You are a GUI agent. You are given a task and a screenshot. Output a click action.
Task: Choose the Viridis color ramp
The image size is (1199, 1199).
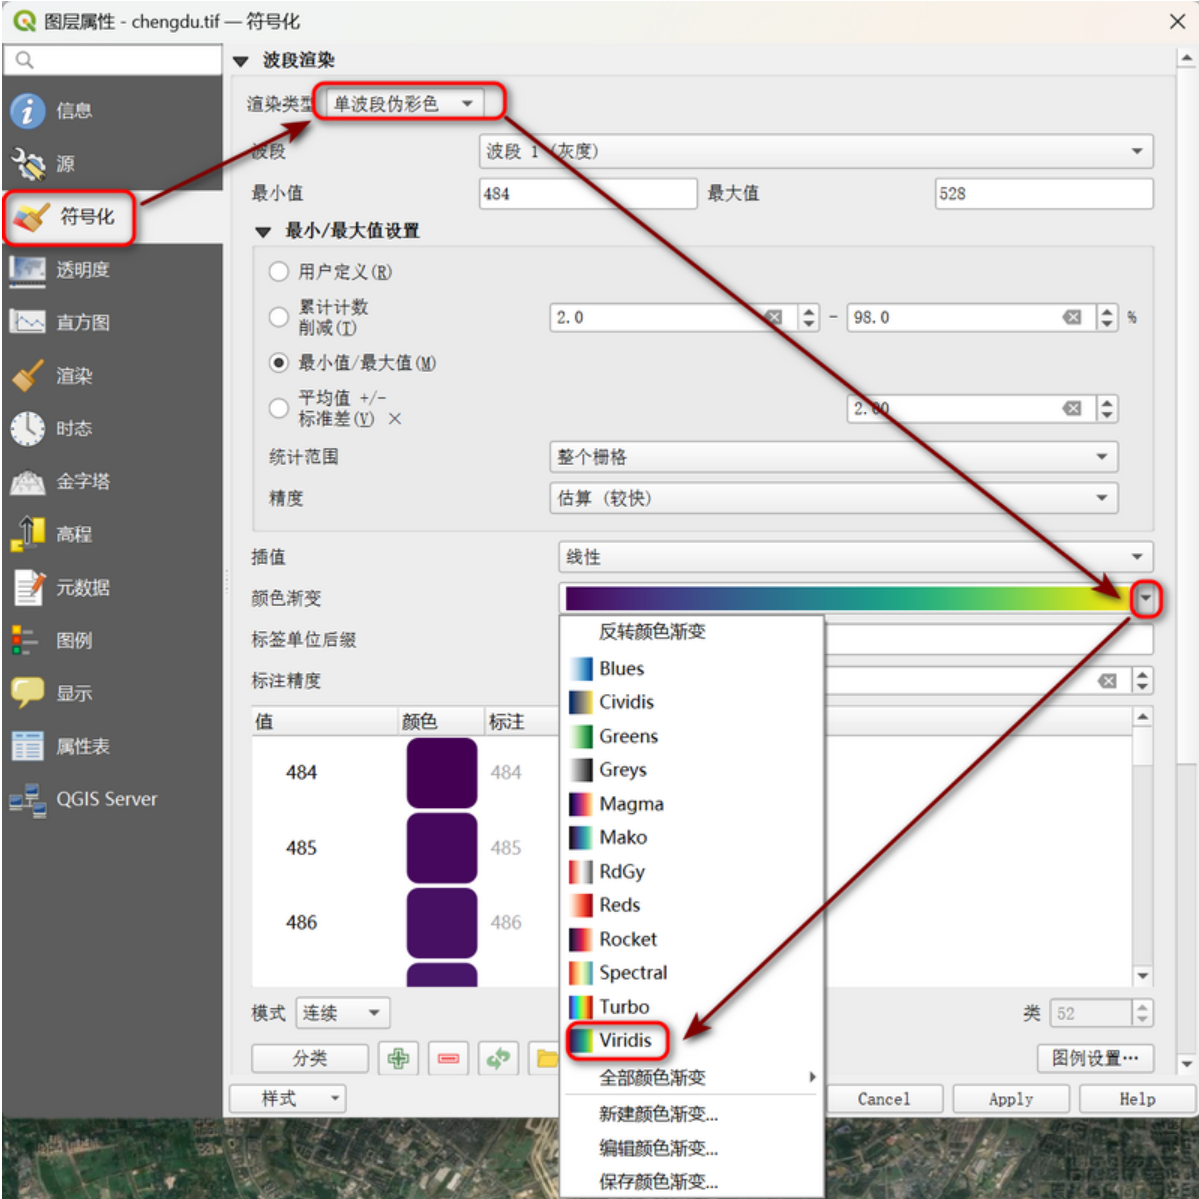[692, 1040]
